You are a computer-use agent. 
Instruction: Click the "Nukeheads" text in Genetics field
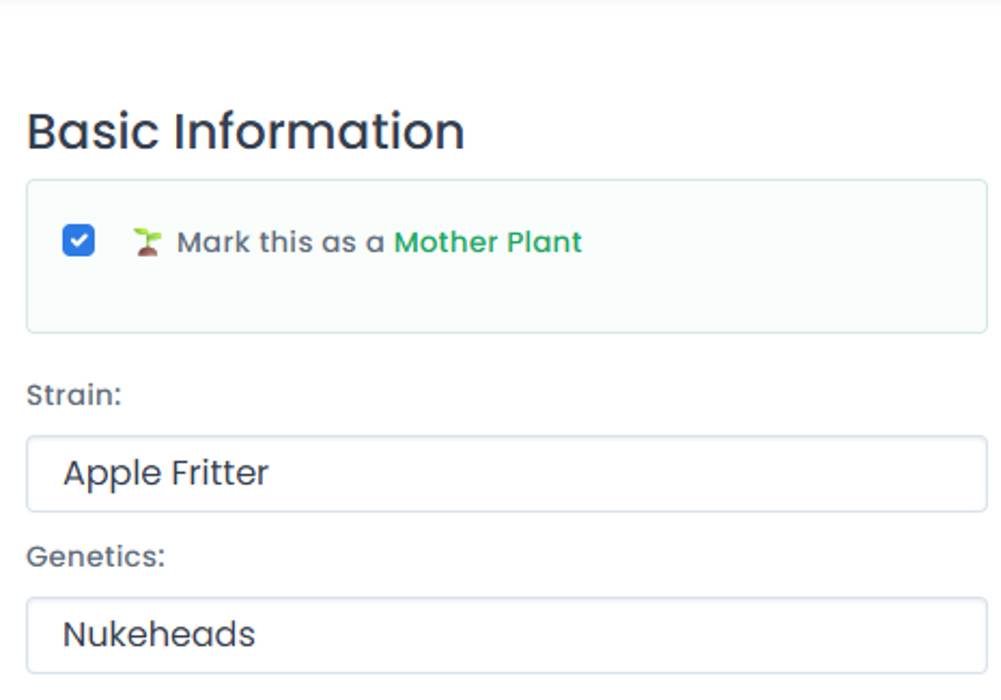point(159,635)
